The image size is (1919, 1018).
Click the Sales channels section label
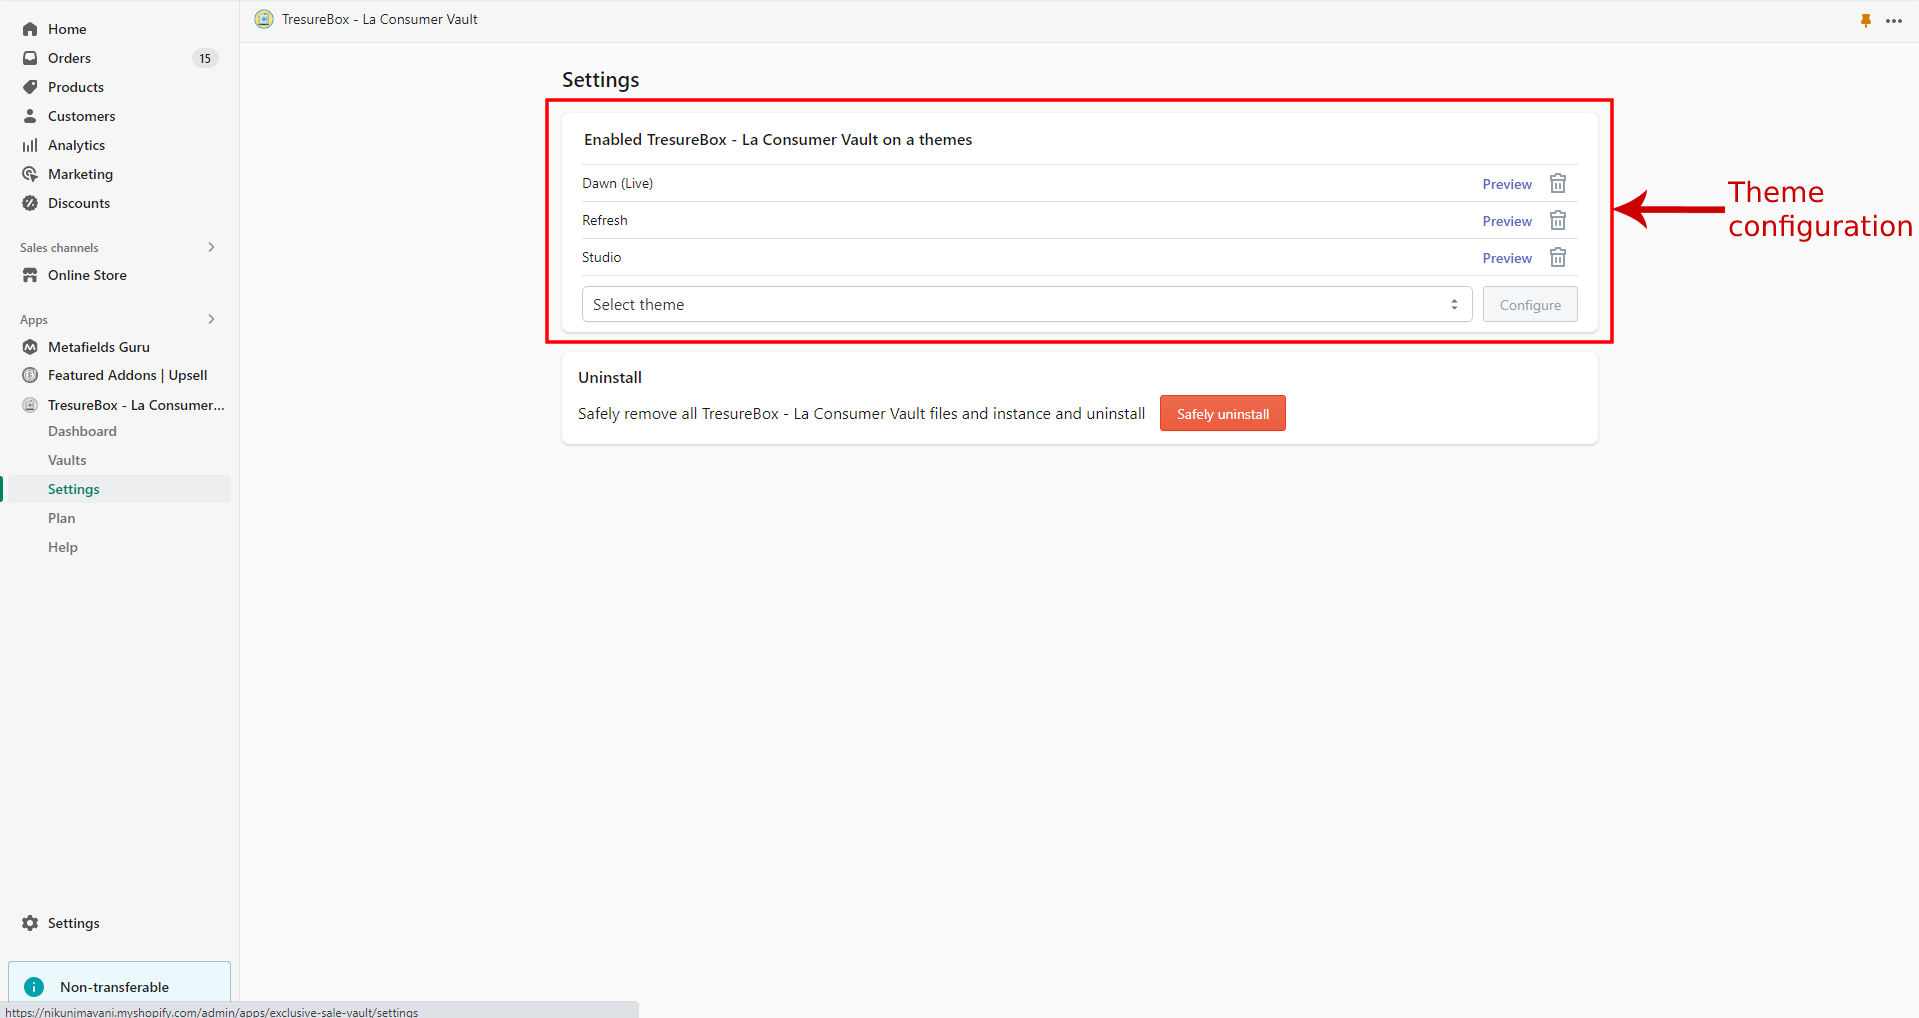coord(59,247)
